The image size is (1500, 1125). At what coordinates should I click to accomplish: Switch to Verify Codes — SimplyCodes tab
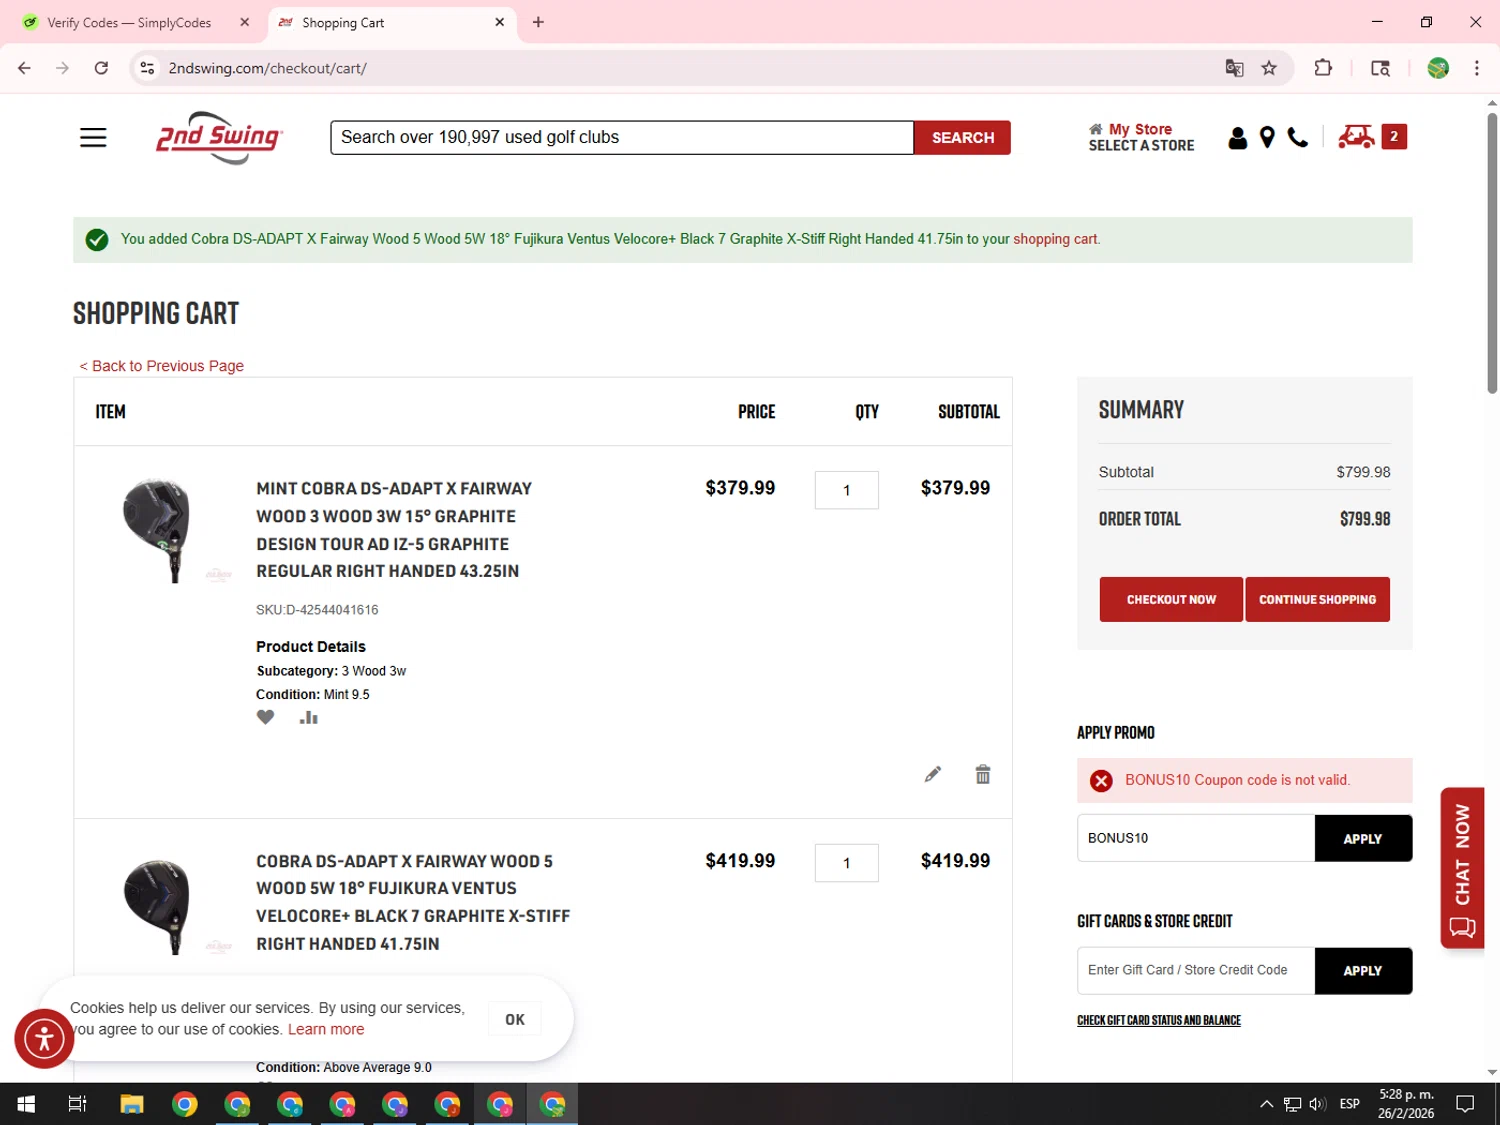129,22
